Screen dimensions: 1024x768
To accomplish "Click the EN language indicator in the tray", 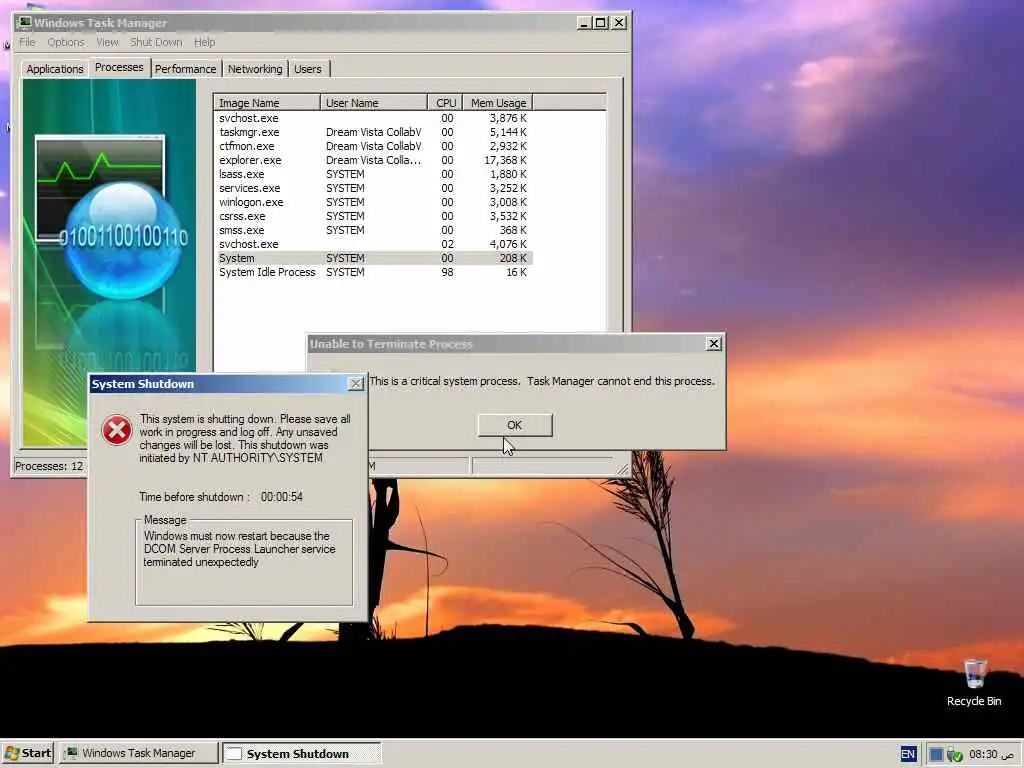I will click(x=908, y=754).
